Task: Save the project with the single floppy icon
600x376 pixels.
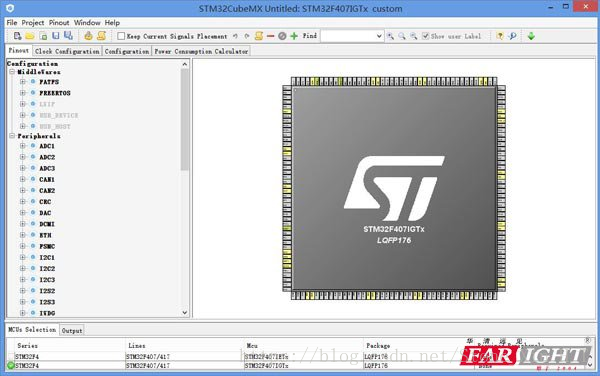Action: click(56, 36)
